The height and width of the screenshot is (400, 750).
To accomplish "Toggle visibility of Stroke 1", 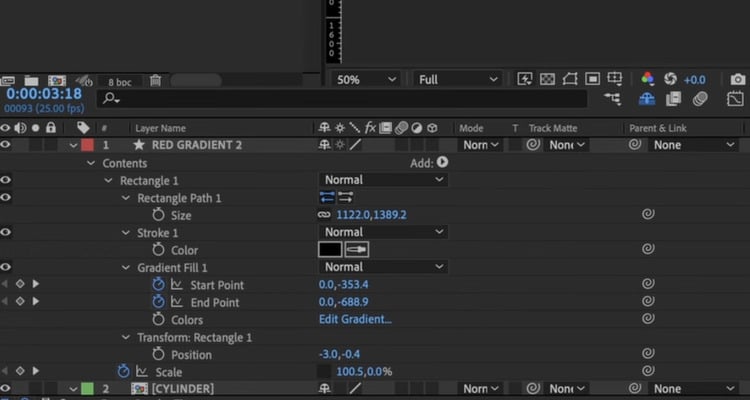I will click(x=5, y=232).
